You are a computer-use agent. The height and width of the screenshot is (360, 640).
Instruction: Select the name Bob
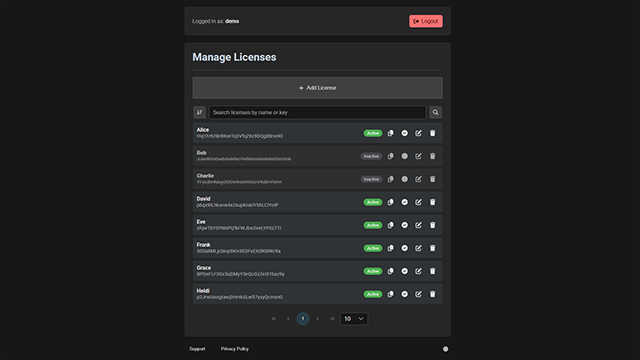tap(202, 153)
